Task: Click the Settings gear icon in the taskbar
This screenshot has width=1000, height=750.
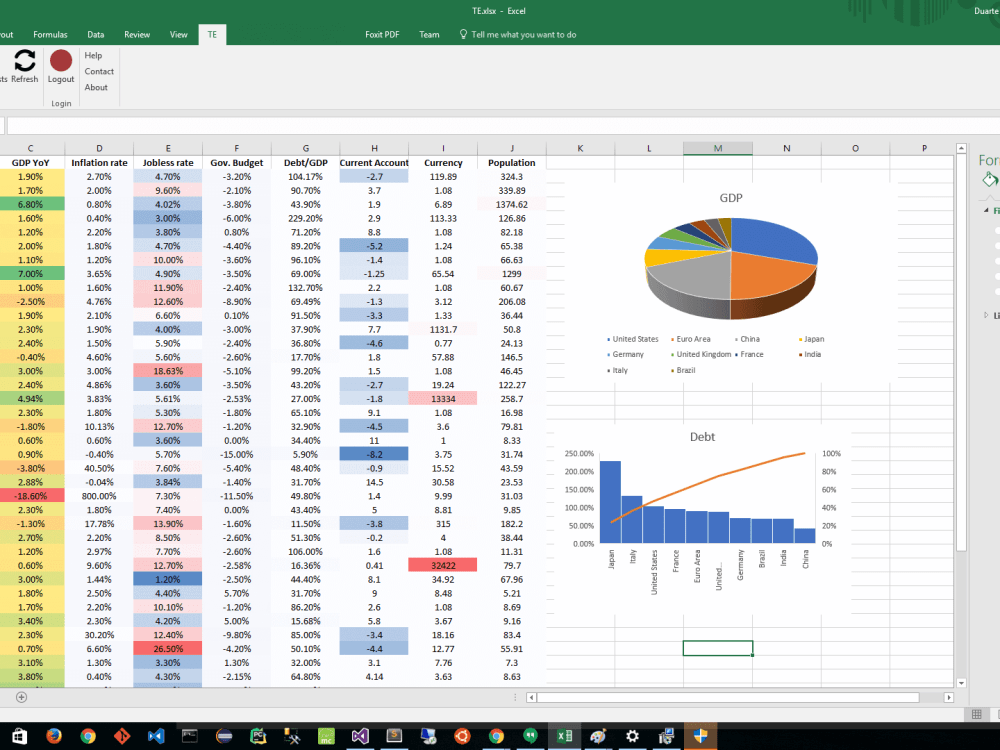Action: [x=631, y=736]
